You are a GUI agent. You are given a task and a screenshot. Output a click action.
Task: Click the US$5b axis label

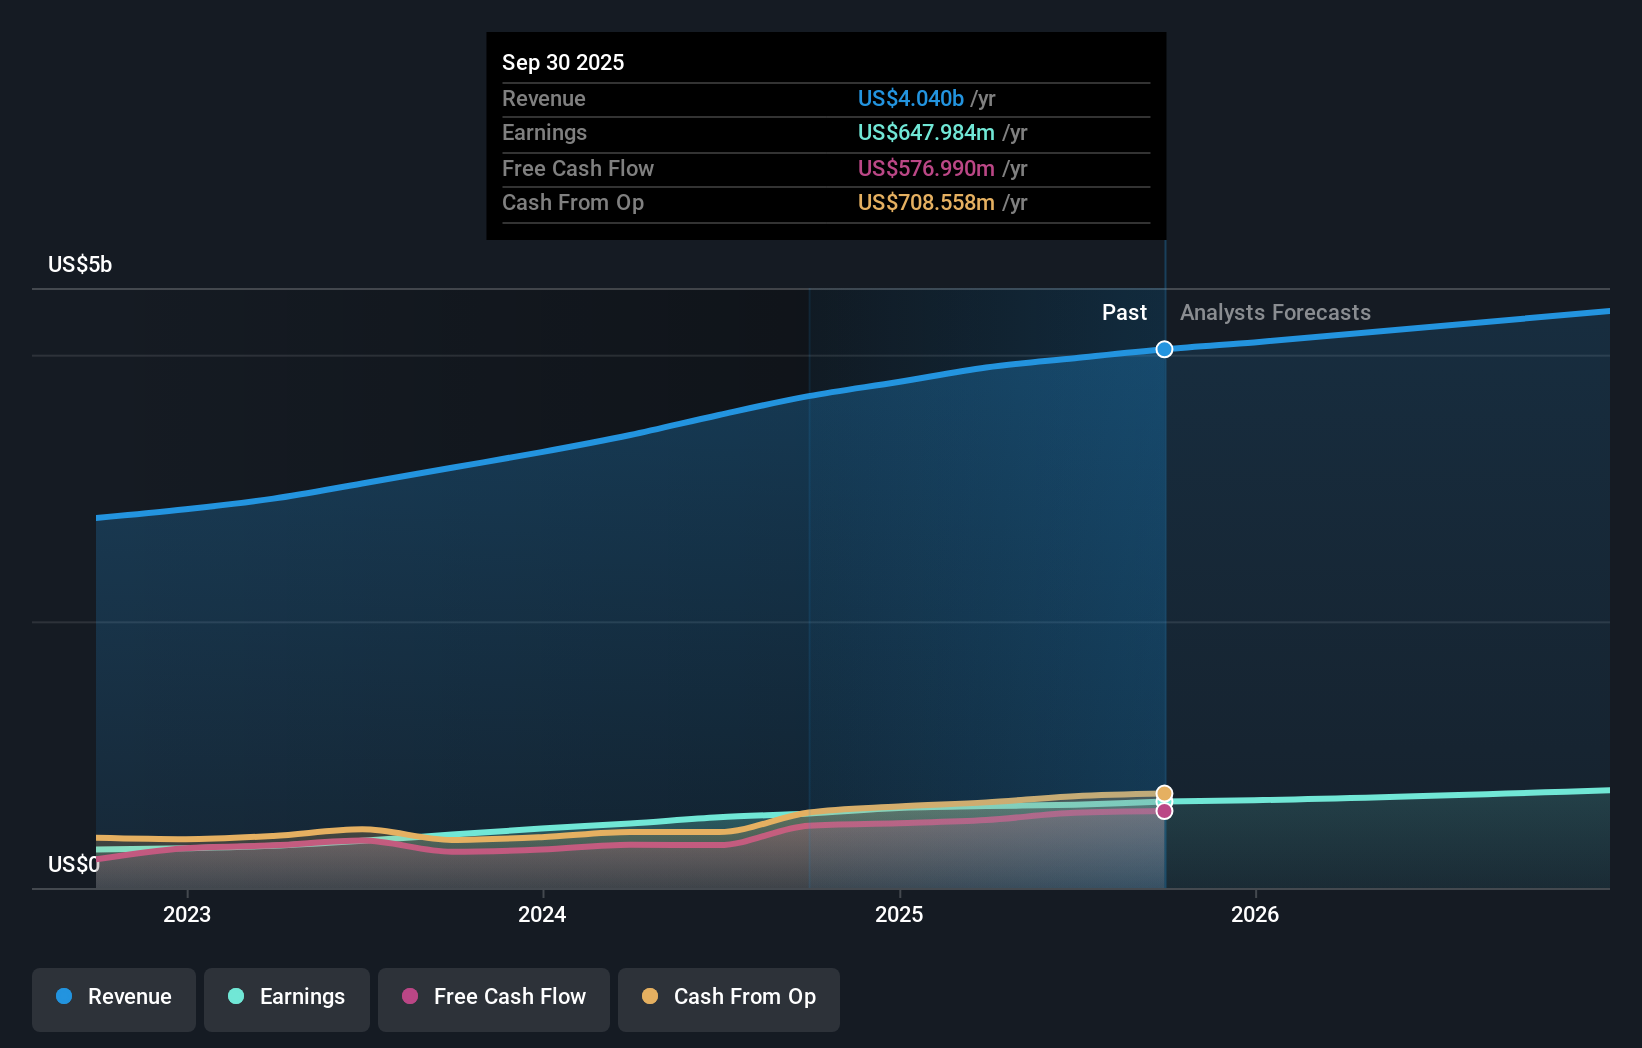78,264
